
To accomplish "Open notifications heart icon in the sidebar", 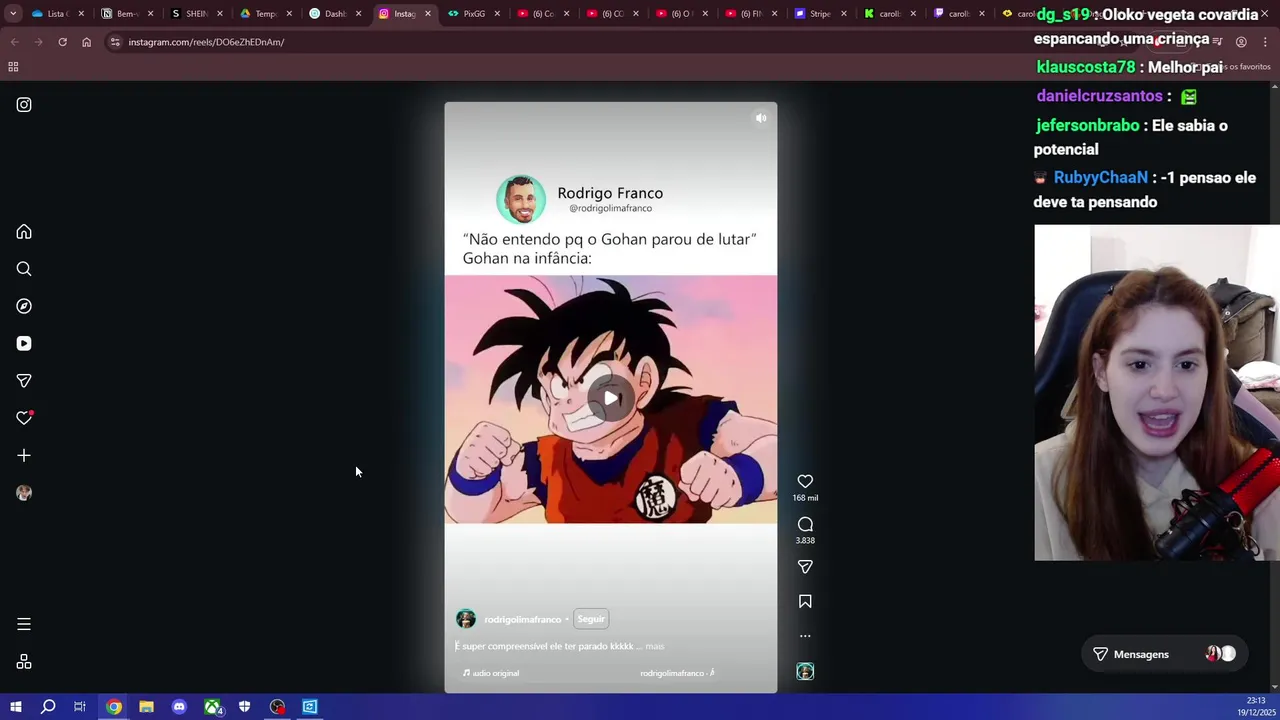I will point(24,418).
